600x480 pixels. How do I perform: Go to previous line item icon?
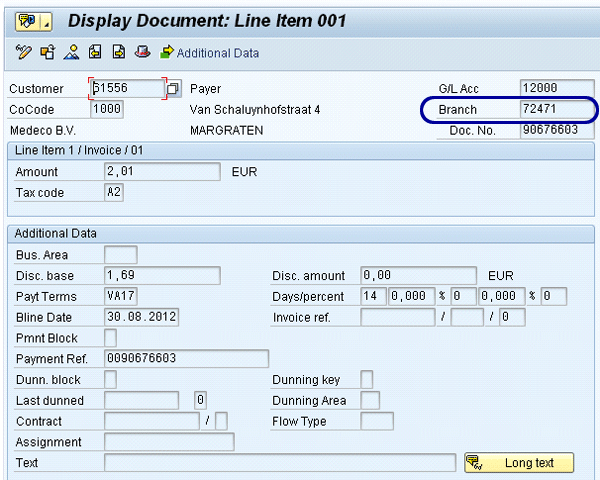(x=95, y=52)
